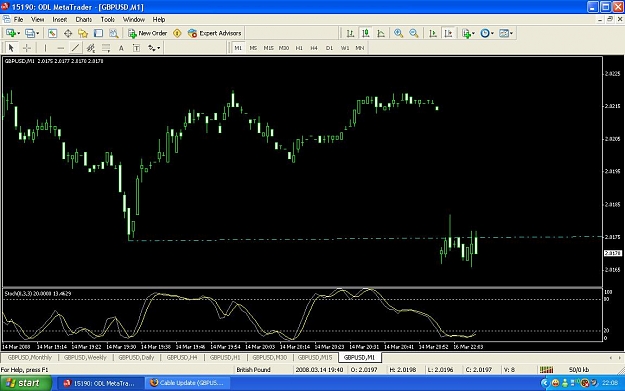This screenshot has height=391, width=625.
Task: Open the Strategy Tester magnifier icon
Action: [x=114, y=33]
